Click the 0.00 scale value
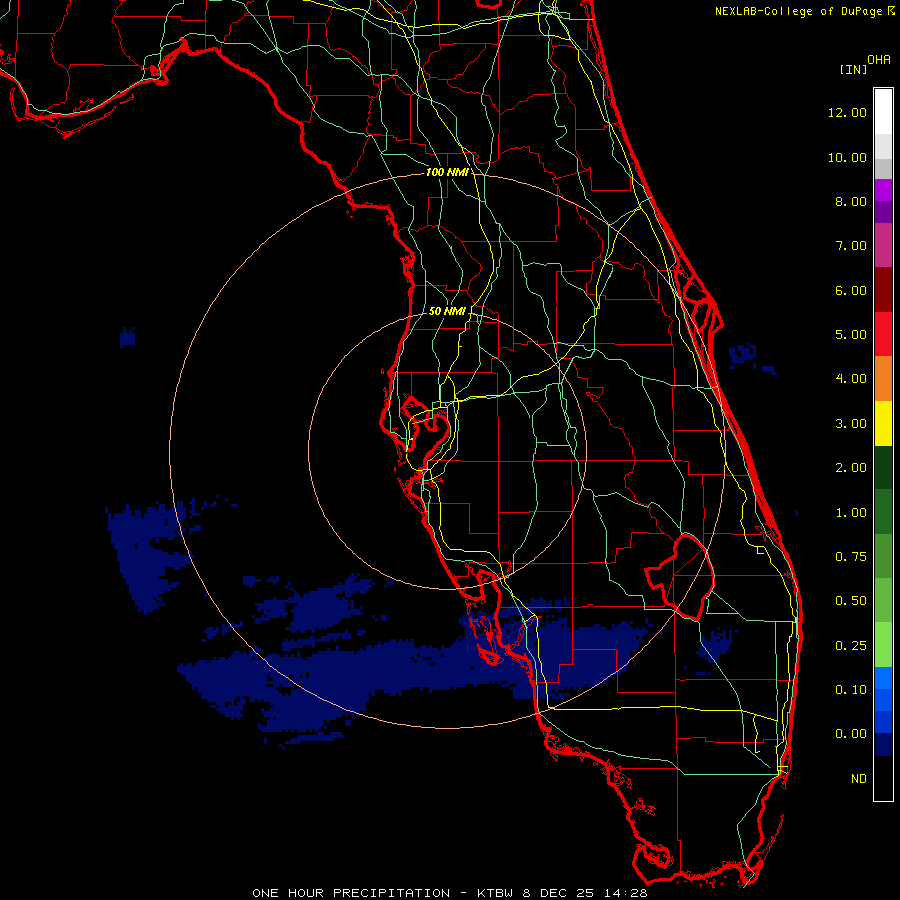Screen dimensions: 900x900 [x=851, y=734]
